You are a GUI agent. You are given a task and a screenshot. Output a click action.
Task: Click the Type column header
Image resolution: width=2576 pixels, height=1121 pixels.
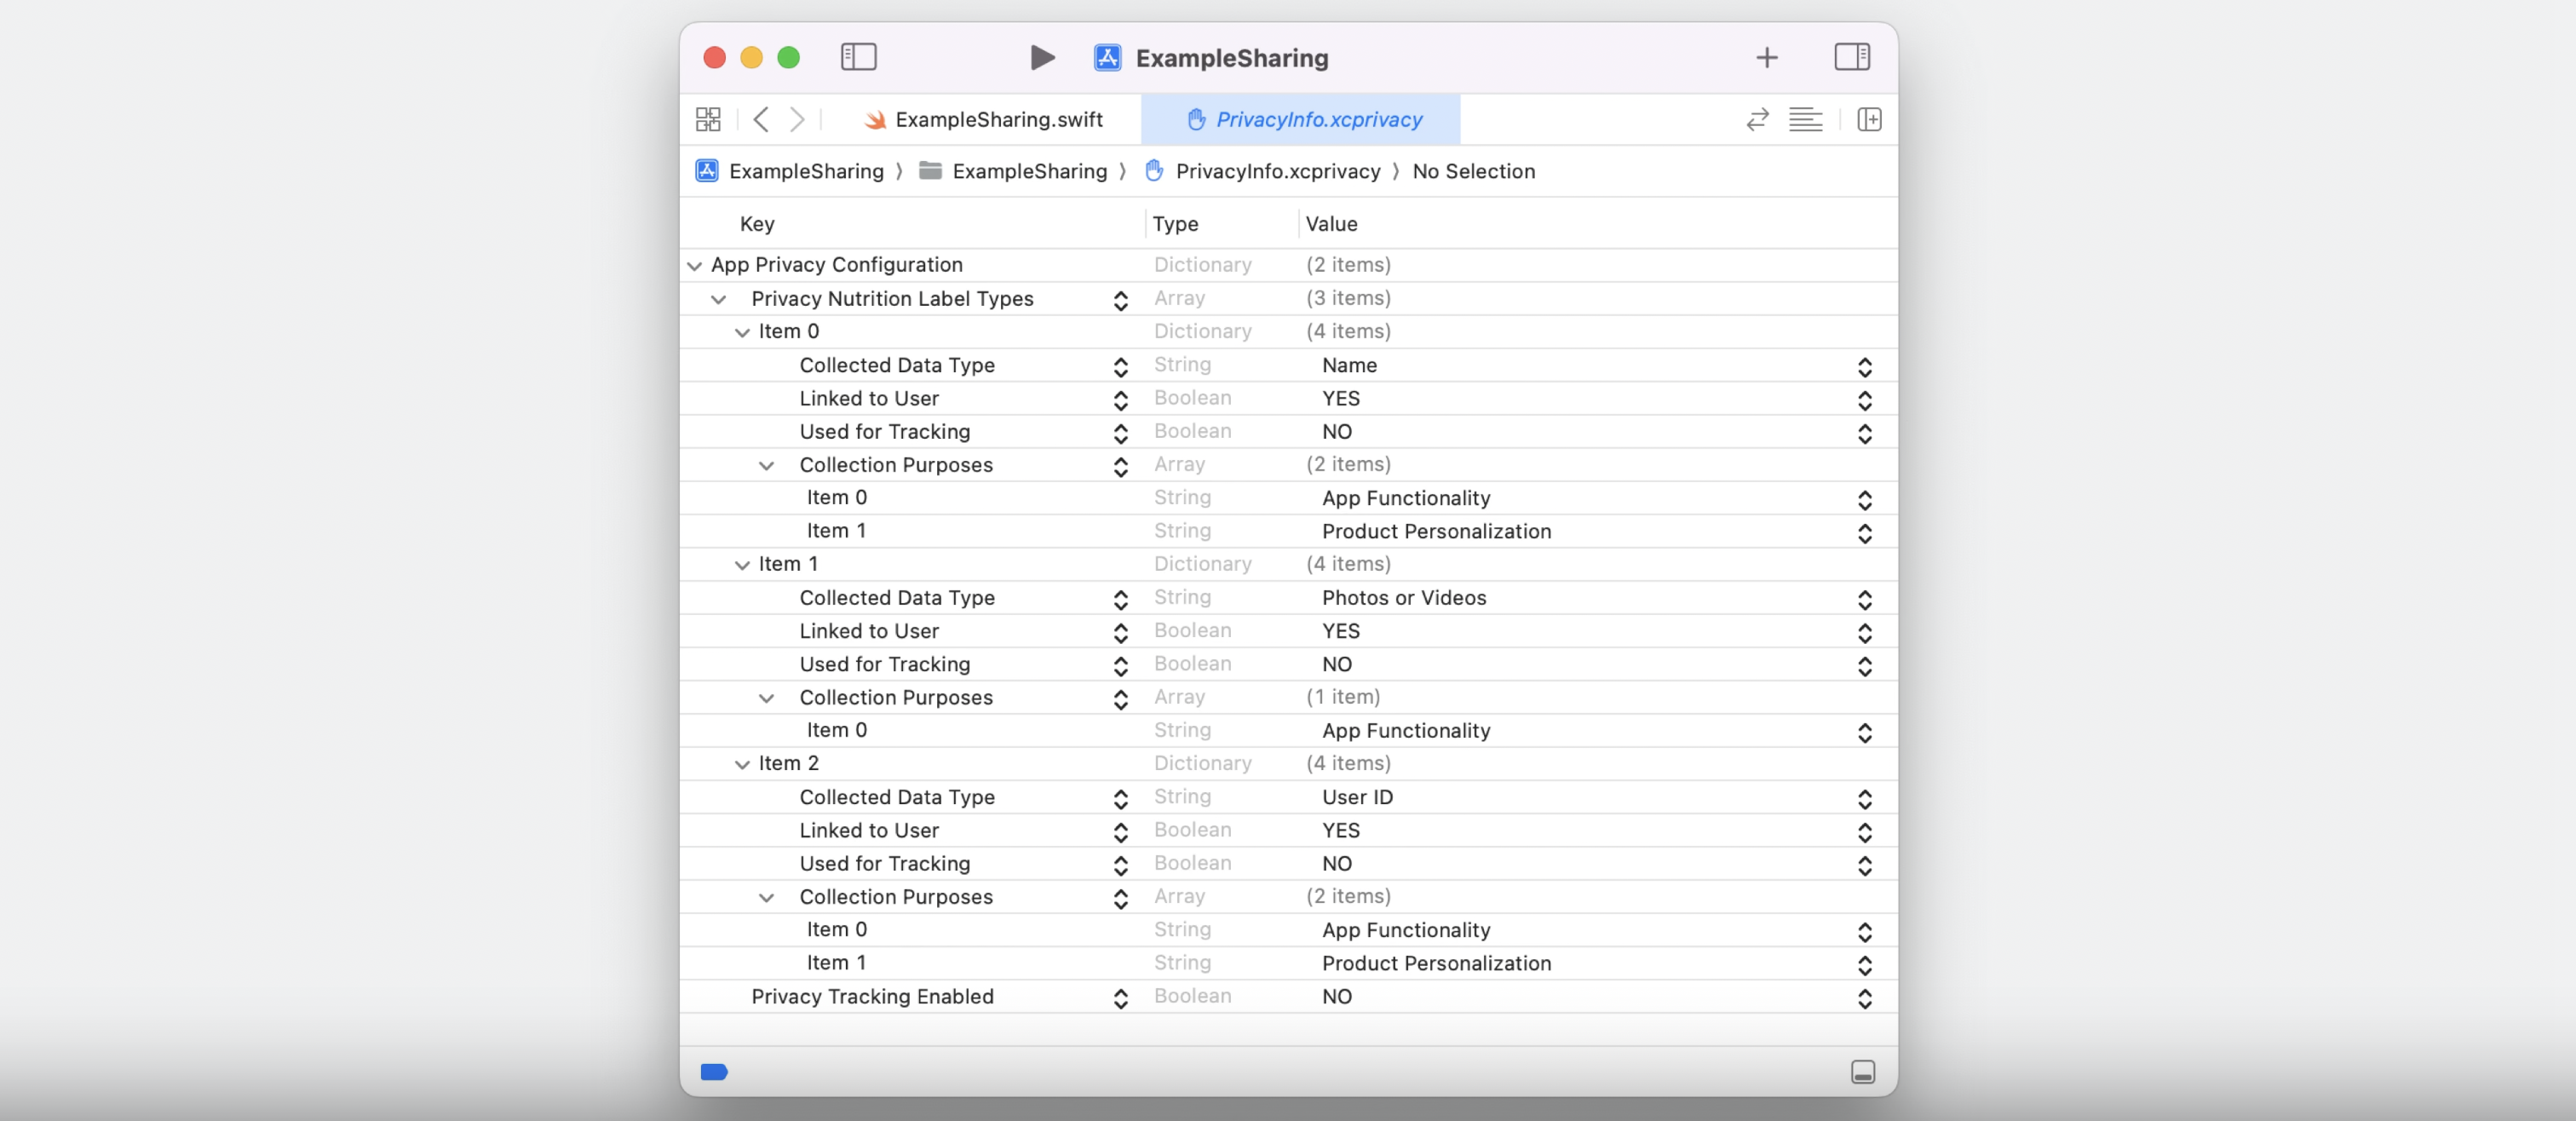pyautogui.click(x=1175, y=224)
